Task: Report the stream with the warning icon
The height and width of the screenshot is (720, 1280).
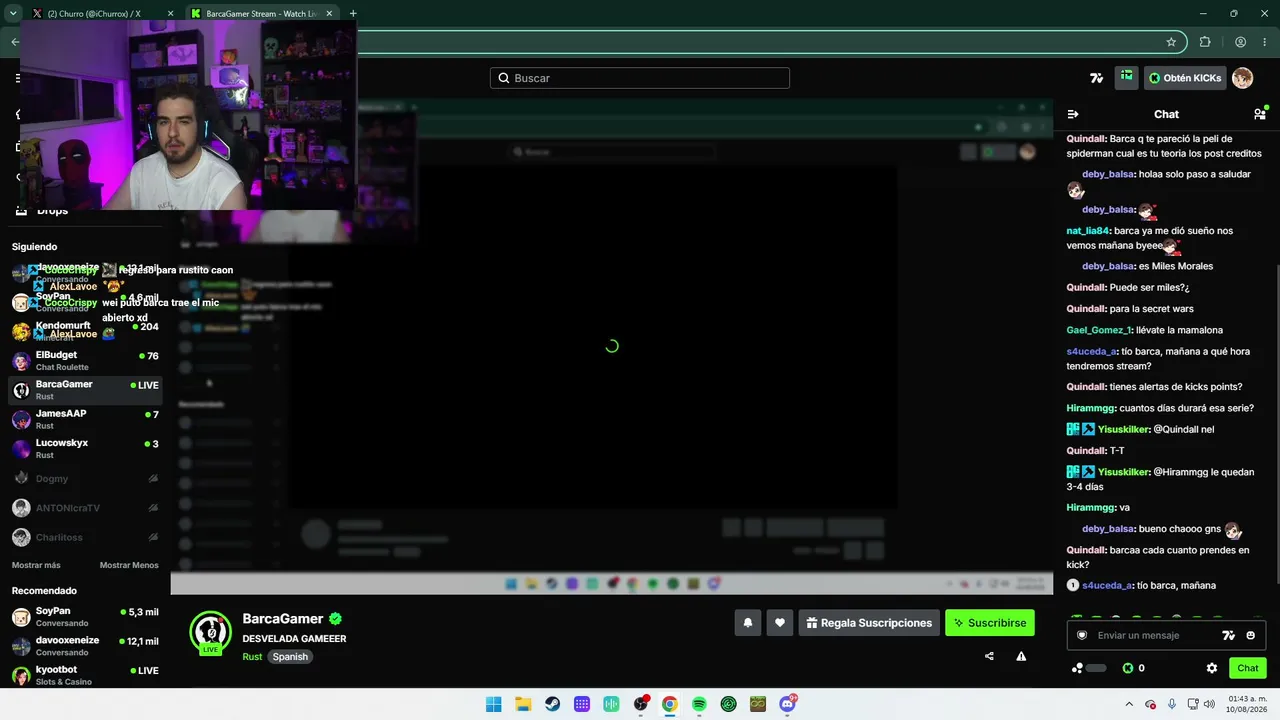Action: click(1021, 657)
